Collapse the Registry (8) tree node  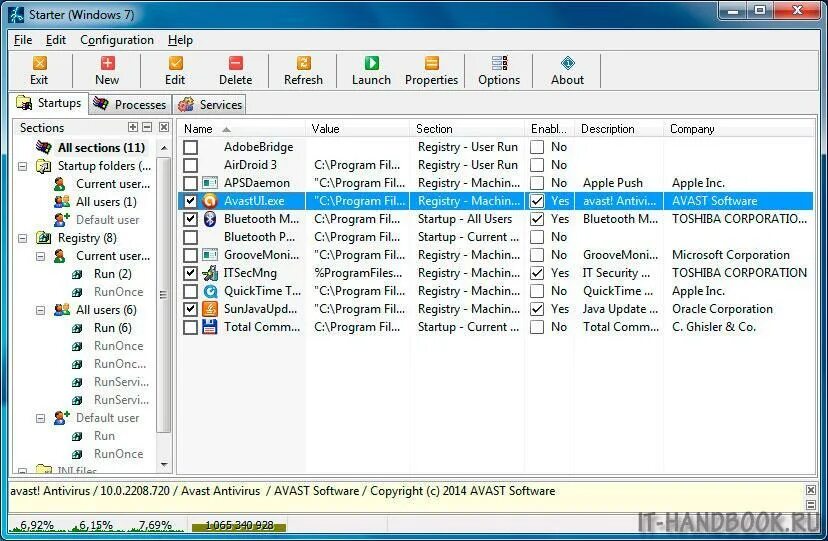pyautogui.click(x=23, y=238)
